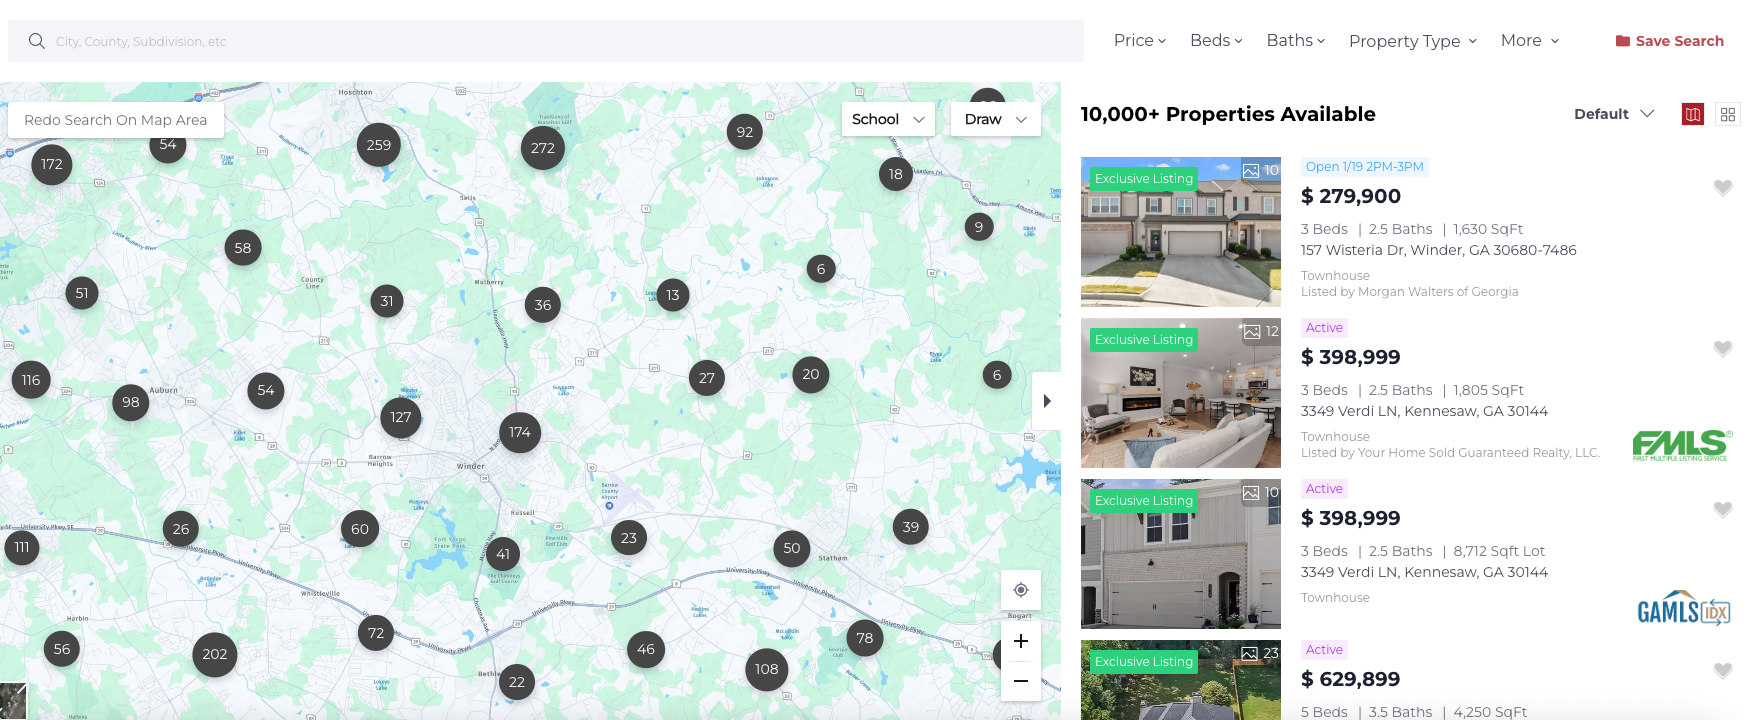This screenshot has width=1755, height=720.
Task: Click 10,000+ Properties Available heading
Action: pos(1228,114)
